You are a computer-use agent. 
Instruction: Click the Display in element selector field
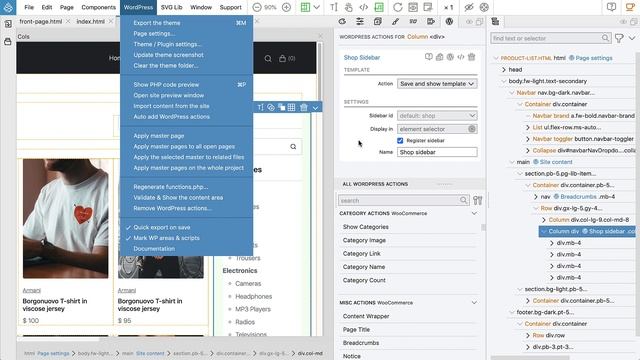437,129
